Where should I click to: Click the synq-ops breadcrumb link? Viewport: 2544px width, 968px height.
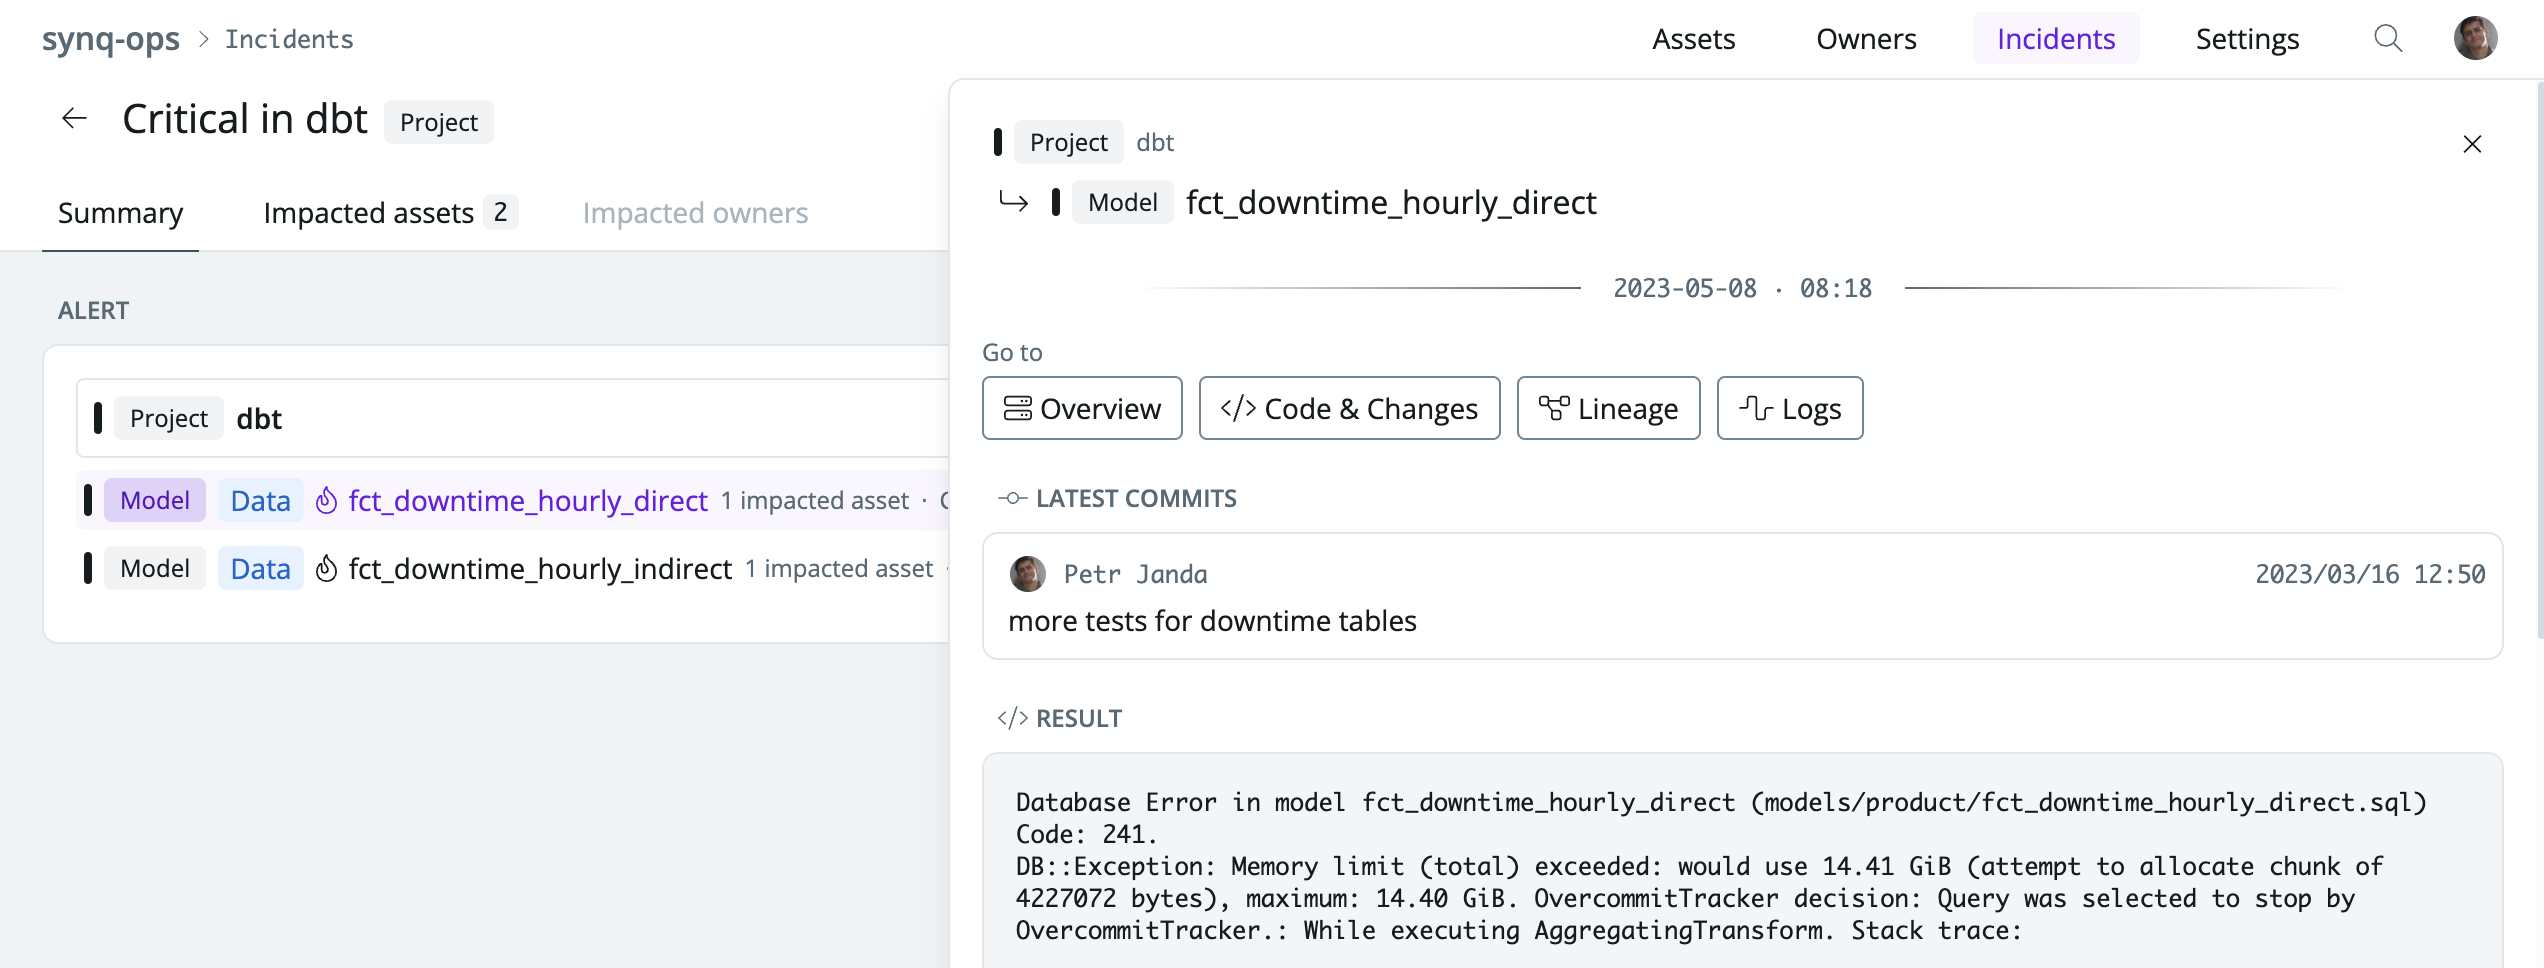tap(110, 39)
